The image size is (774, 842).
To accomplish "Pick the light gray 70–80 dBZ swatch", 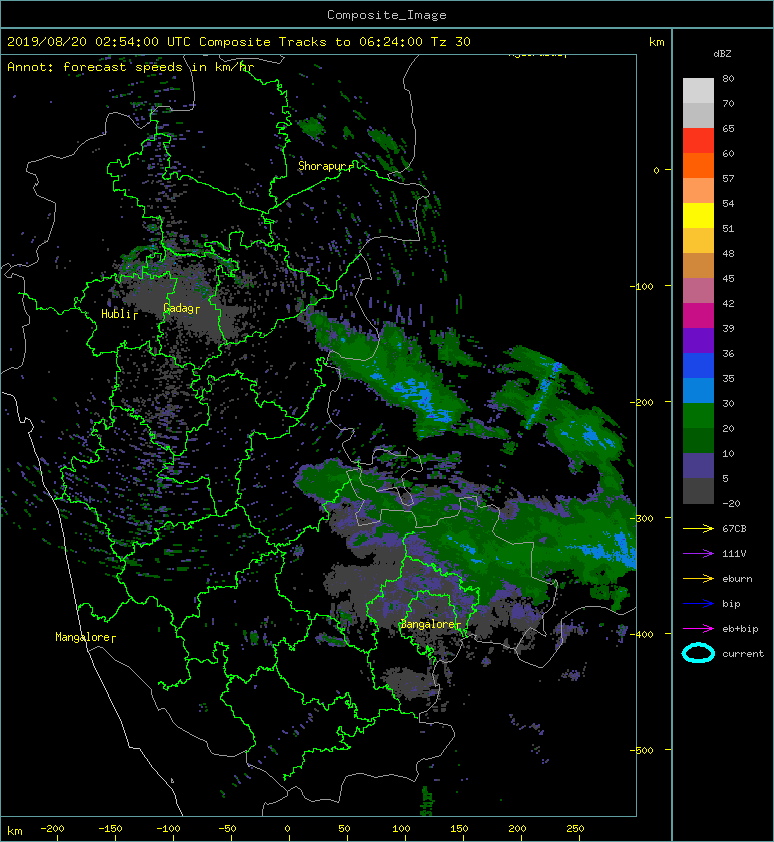I will pyautogui.click(x=698, y=91).
